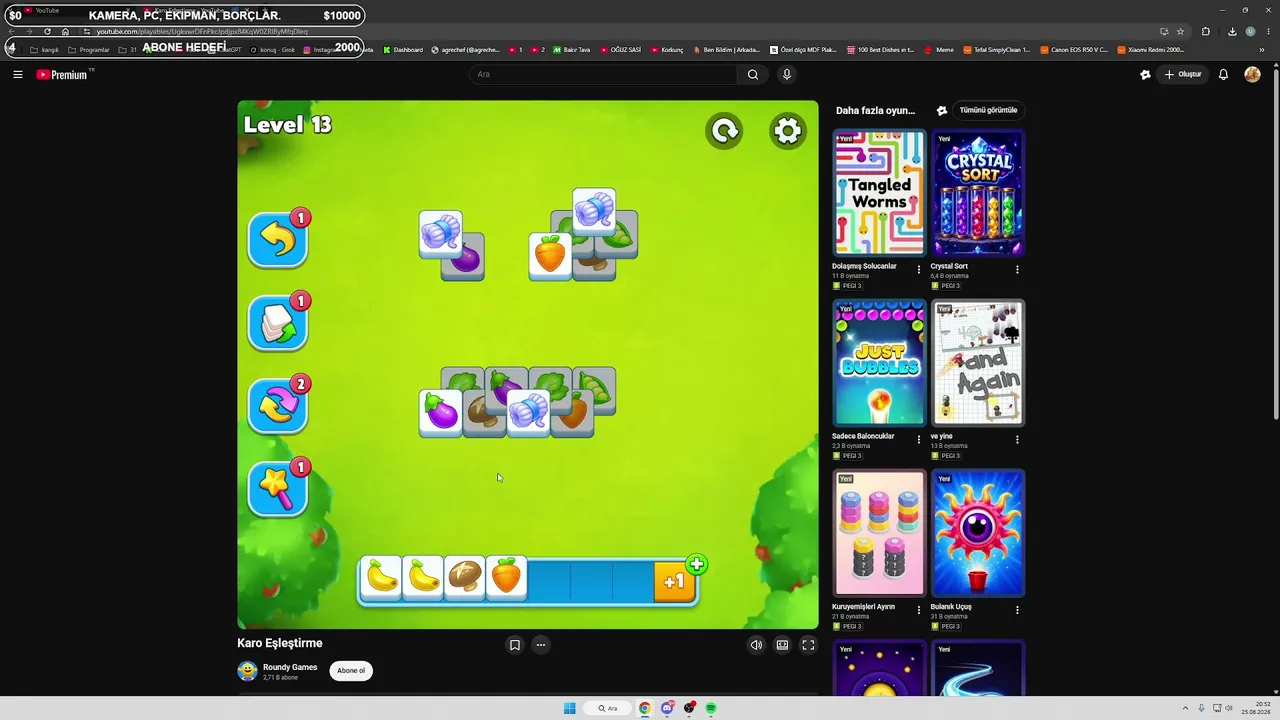Click the search magnifier button
This screenshot has height=720, width=1280.
click(x=753, y=74)
